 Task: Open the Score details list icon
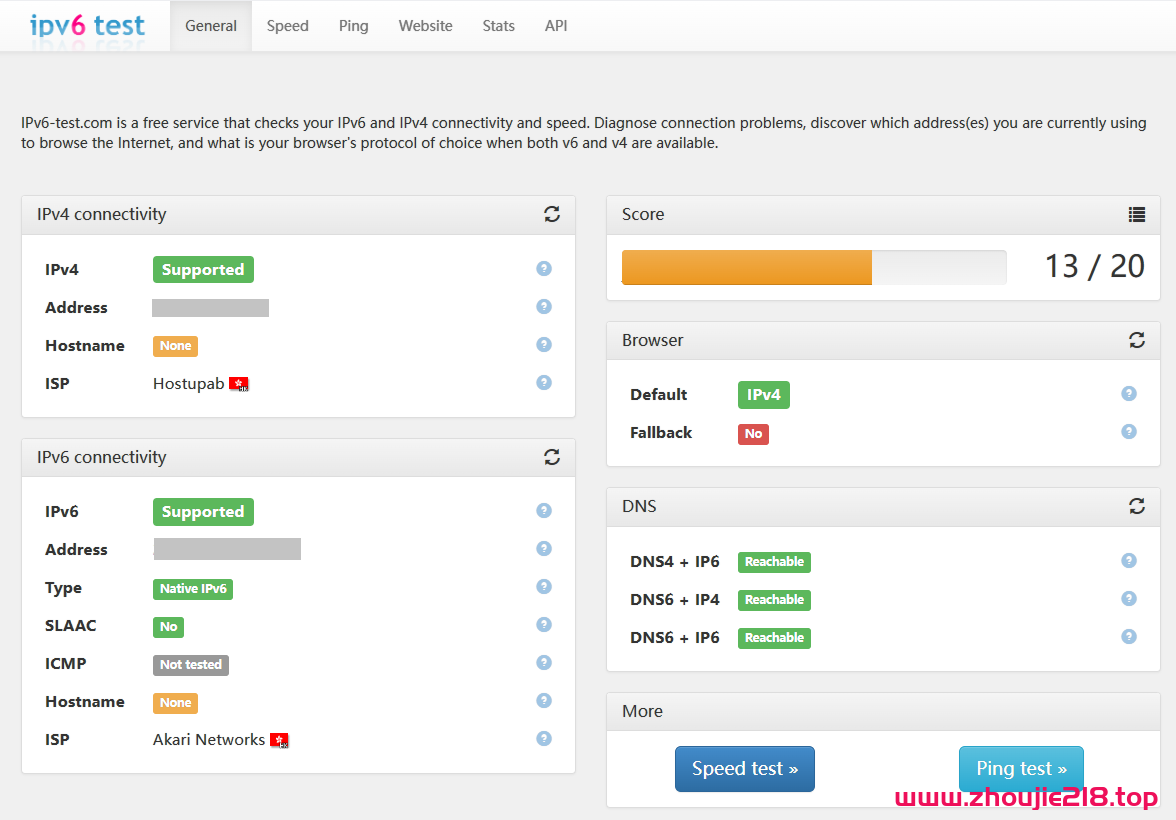1137,214
